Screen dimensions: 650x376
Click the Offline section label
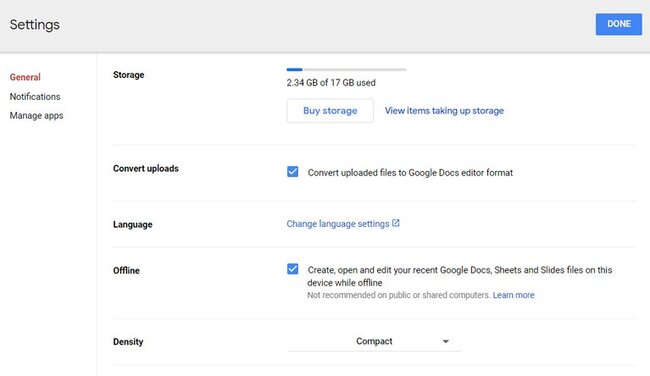[126, 271]
